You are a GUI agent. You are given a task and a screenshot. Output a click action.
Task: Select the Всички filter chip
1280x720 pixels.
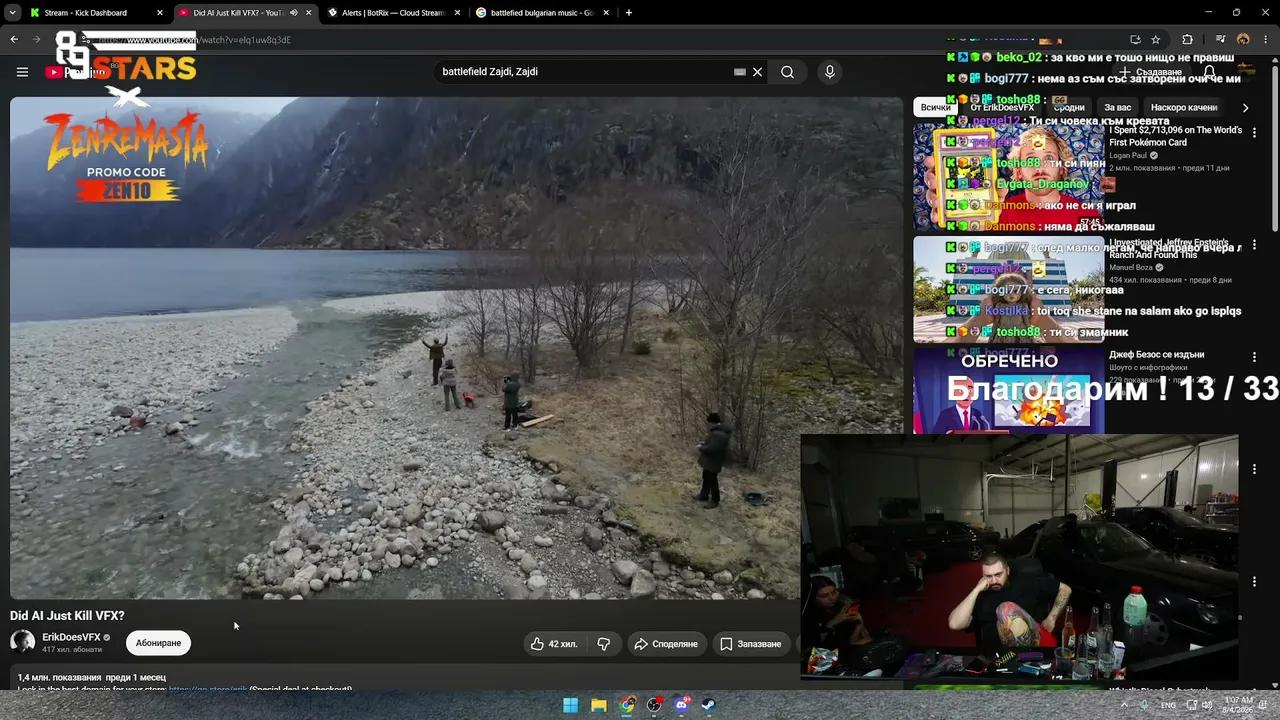point(935,107)
